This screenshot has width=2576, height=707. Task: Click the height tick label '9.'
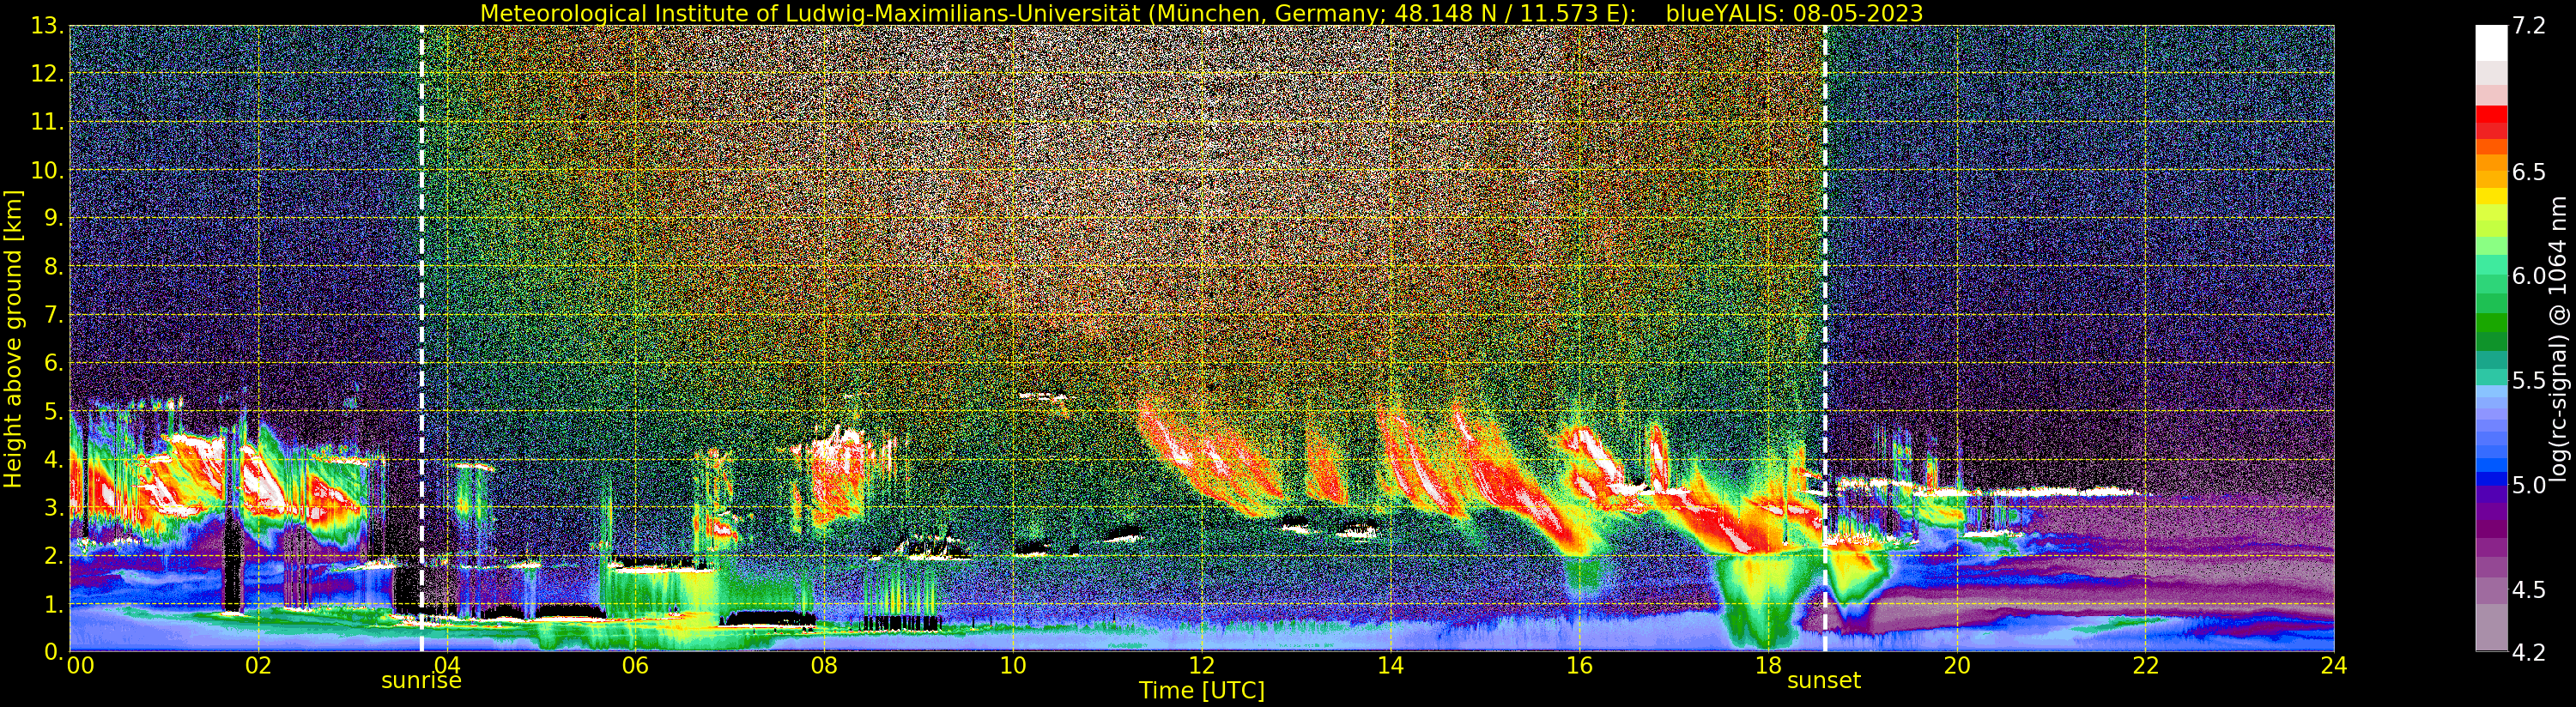[54, 218]
